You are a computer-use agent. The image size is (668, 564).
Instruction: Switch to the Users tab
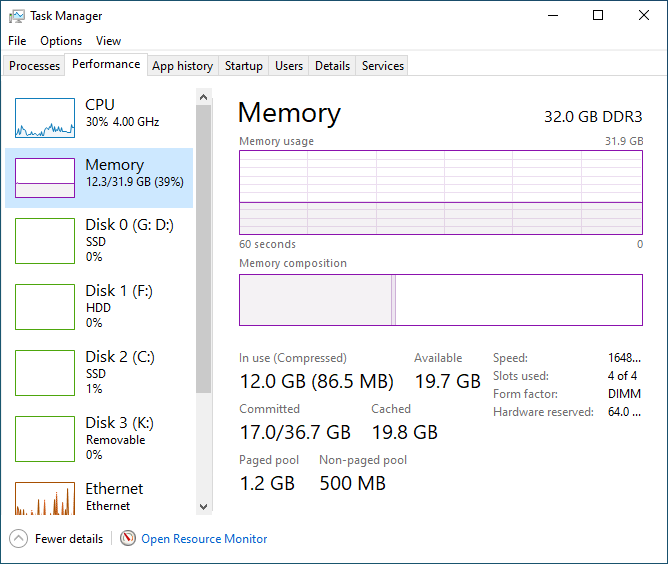[x=289, y=66]
